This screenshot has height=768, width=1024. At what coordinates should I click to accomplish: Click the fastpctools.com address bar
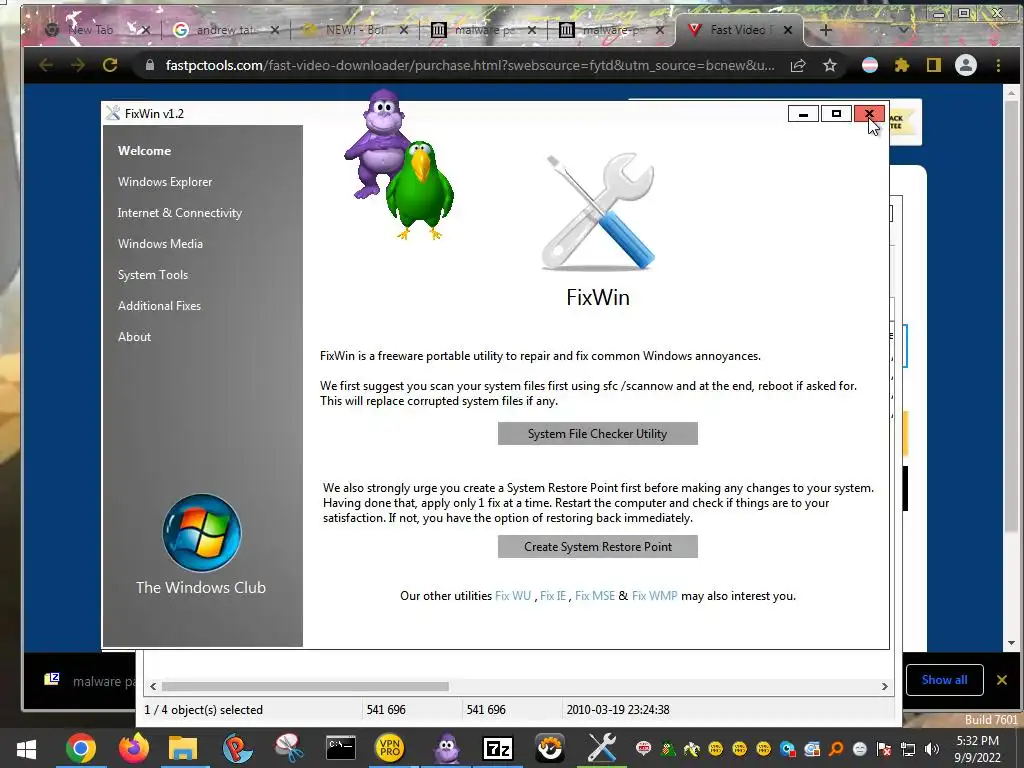coord(469,65)
